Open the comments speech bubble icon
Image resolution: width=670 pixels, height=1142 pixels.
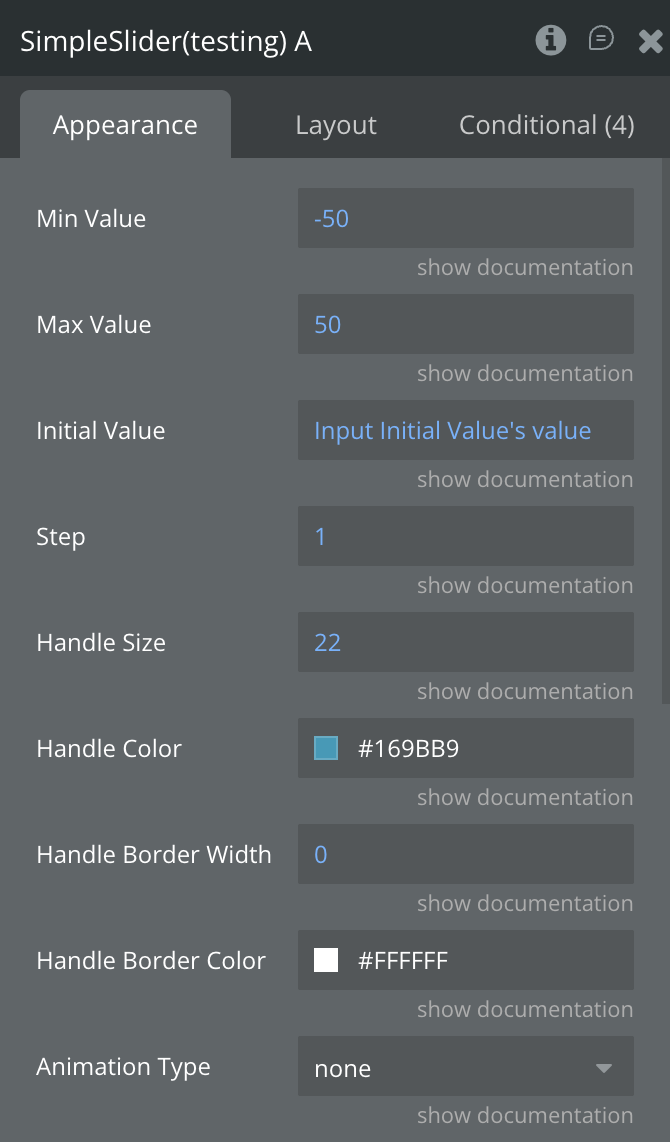point(601,40)
